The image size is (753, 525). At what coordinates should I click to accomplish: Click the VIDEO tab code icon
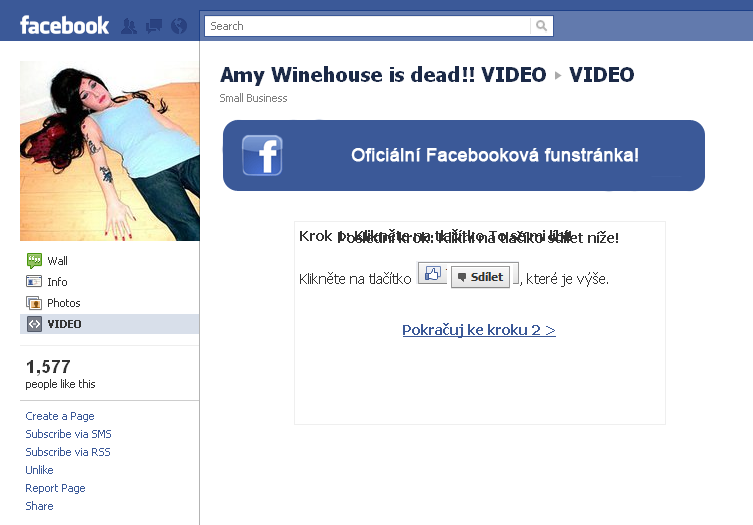[x=34, y=324]
